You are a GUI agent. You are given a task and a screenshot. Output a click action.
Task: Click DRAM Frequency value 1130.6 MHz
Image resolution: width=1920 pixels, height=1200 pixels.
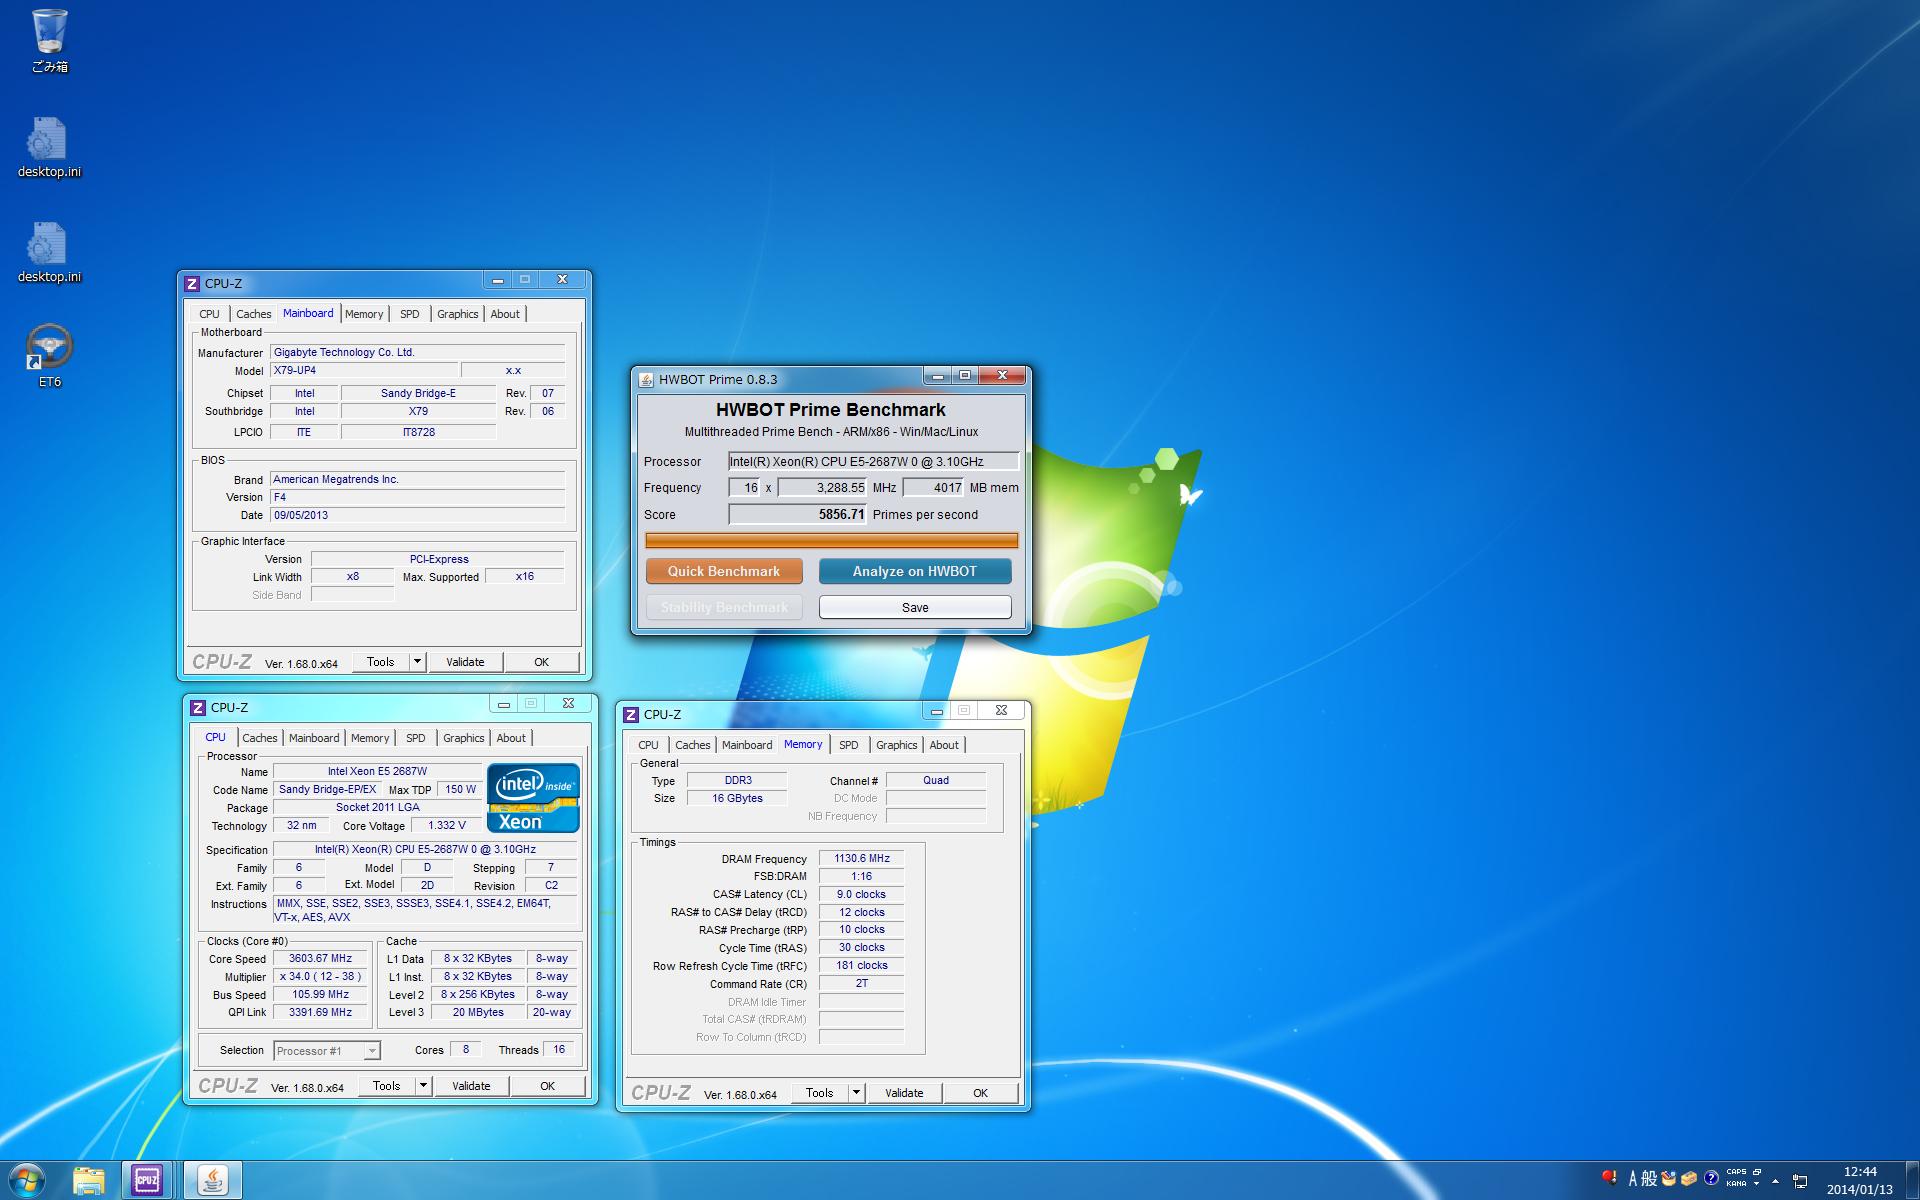tap(861, 859)
